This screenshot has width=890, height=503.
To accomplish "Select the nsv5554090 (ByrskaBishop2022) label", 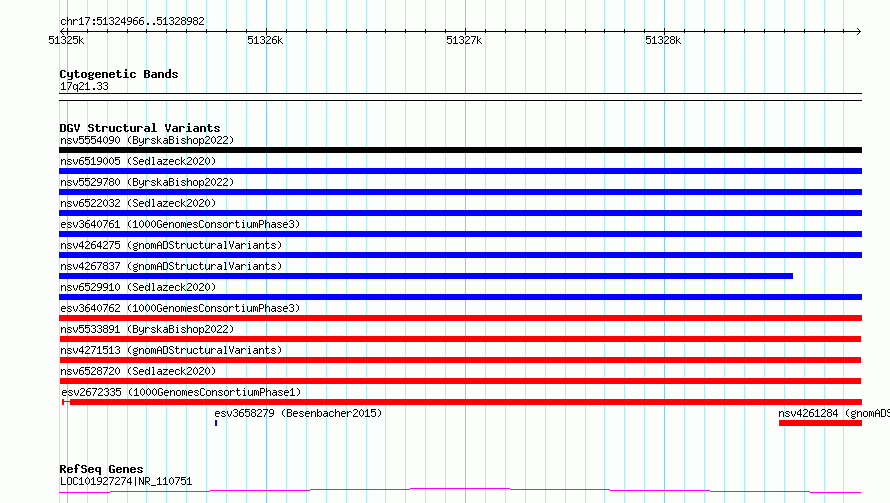I will 147,140.
